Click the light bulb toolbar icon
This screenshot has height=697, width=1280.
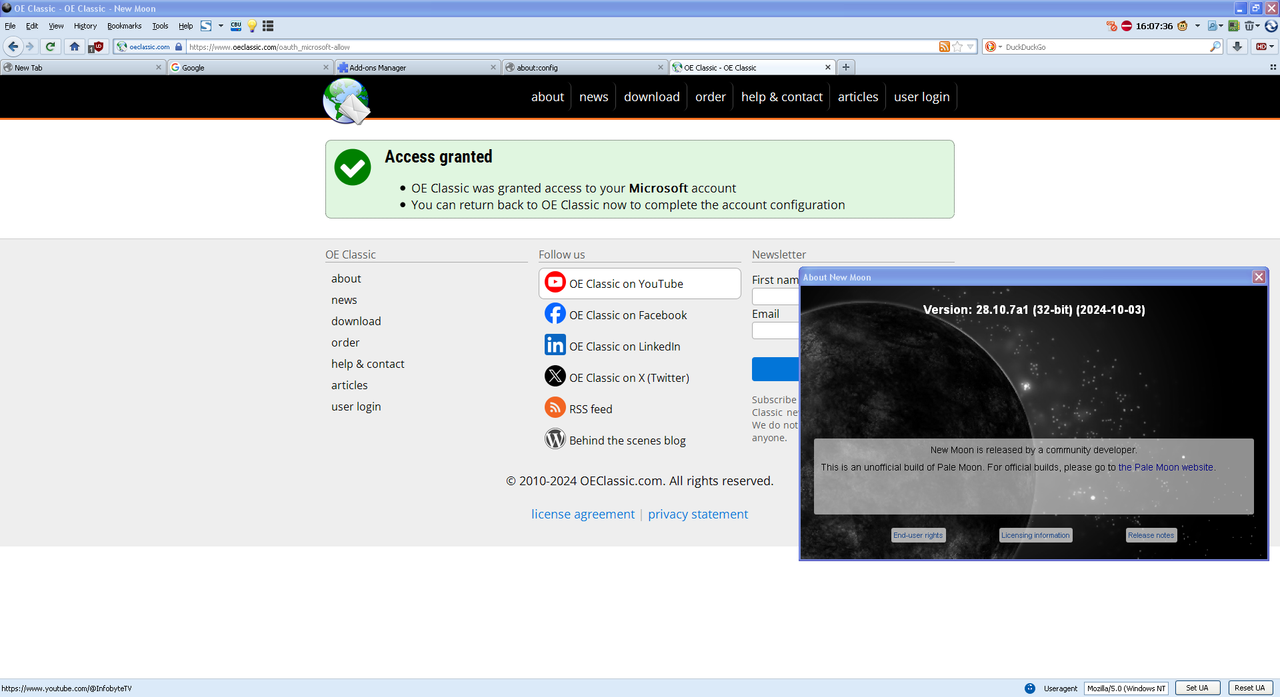click(x=252, y=26)
